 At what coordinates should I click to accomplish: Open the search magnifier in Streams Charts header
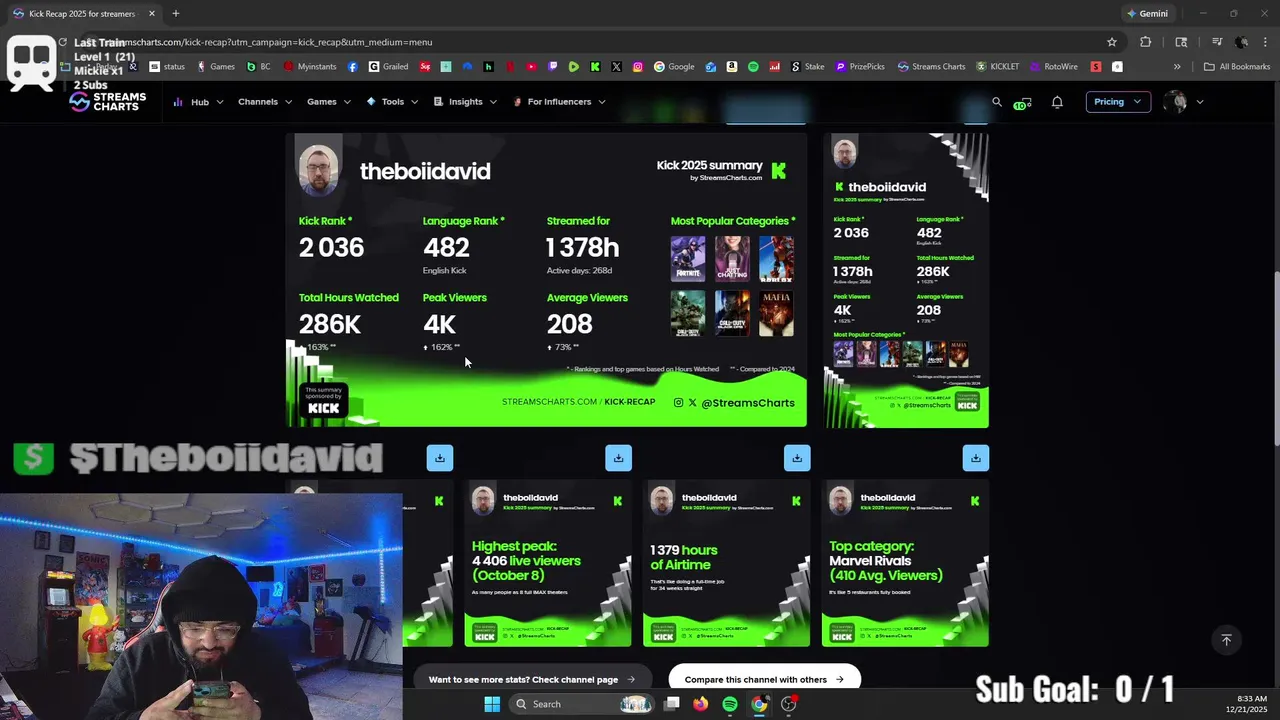point(996,102)
